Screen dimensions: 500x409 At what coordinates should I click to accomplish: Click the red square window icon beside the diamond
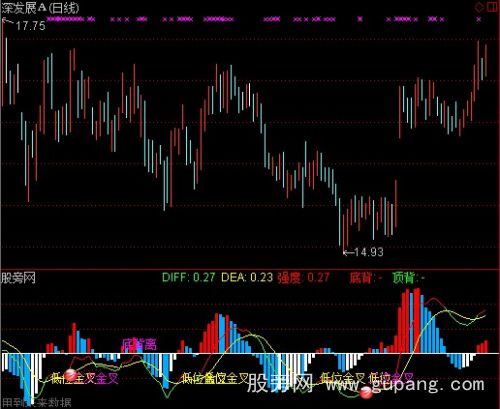point(493,7)
